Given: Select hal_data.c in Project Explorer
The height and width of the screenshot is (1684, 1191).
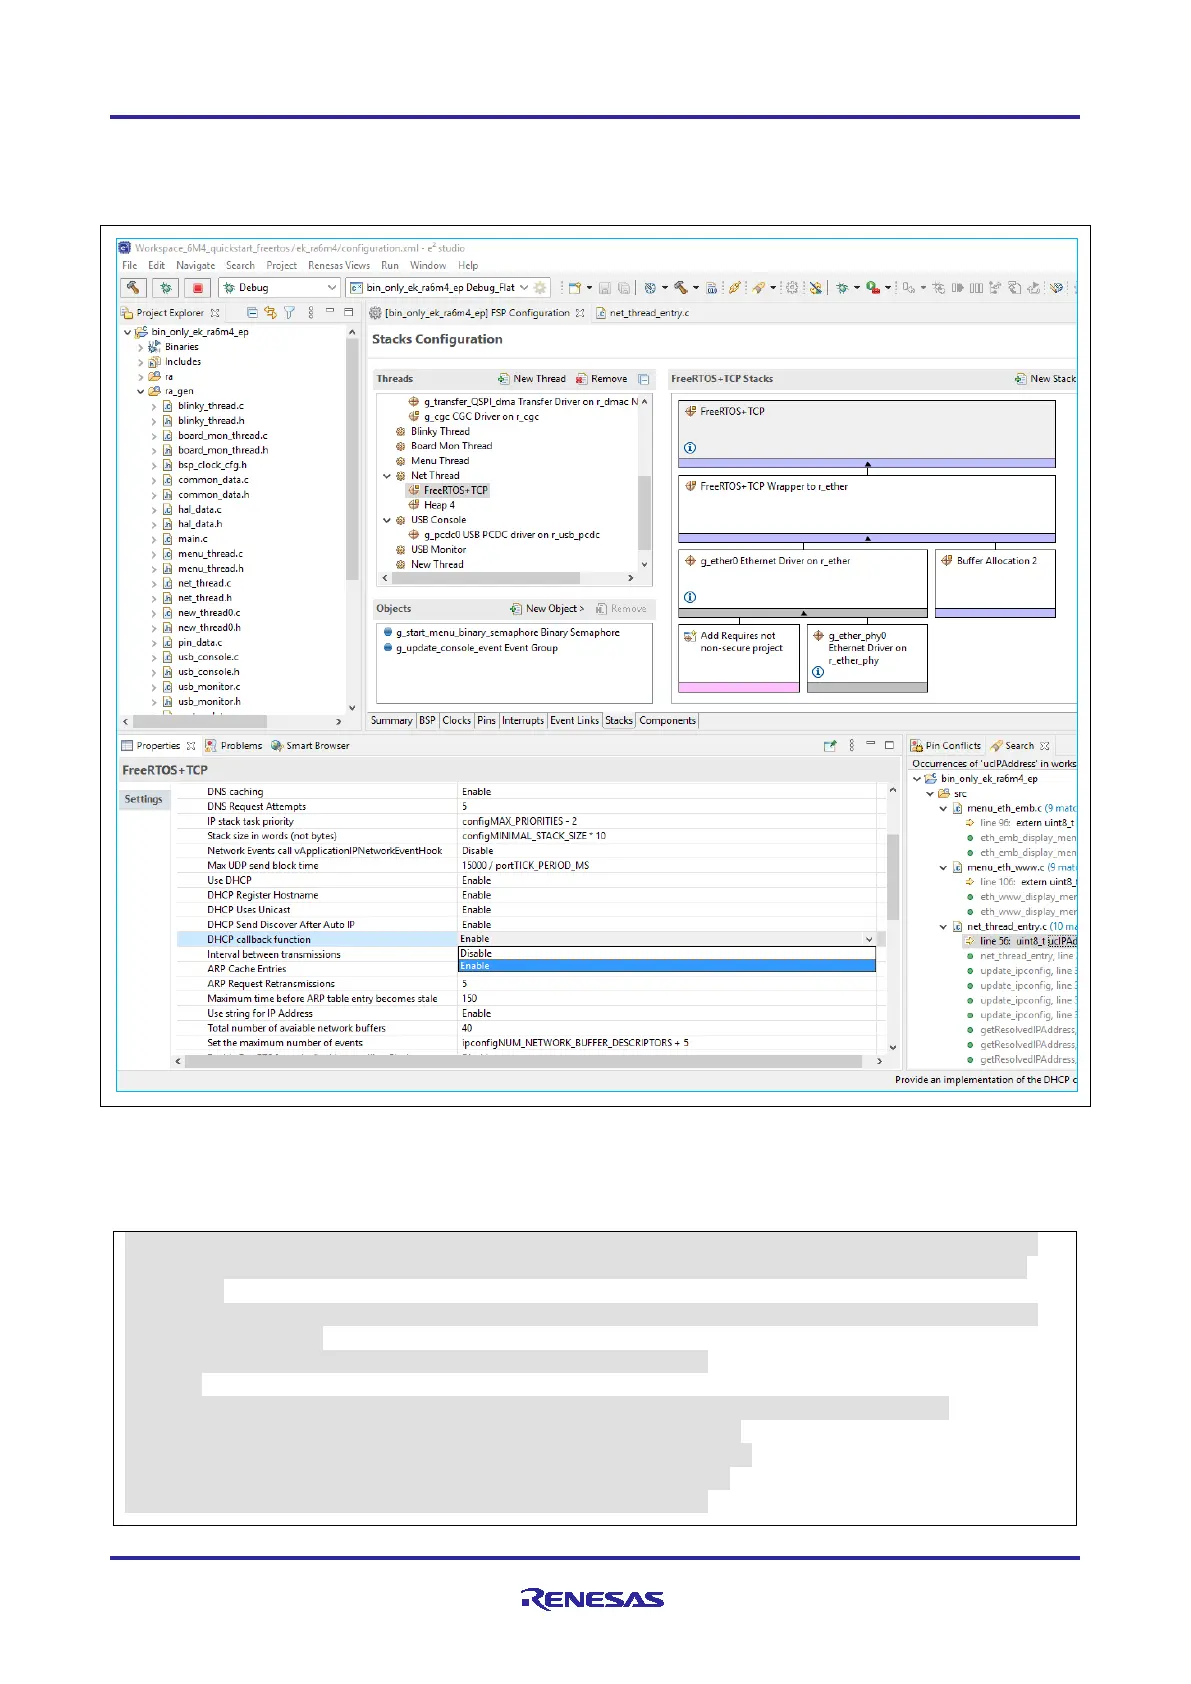Looking at the screenshot, I should [x=199, y=509].
